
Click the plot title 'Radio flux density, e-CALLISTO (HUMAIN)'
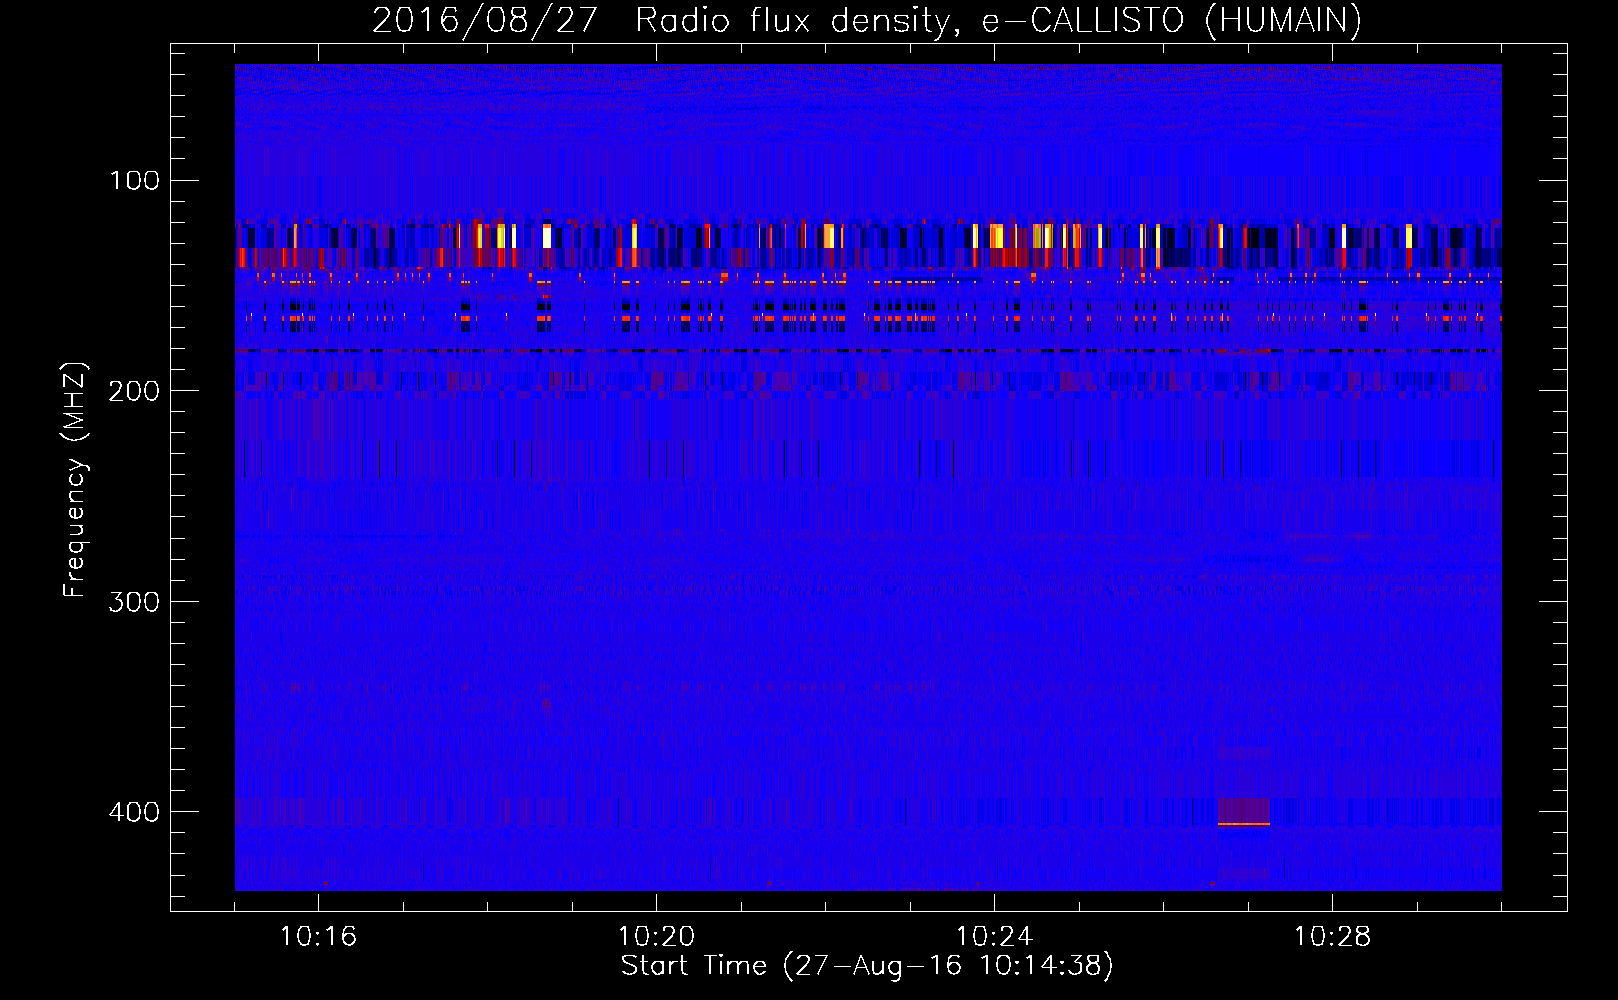click(998, 20)
